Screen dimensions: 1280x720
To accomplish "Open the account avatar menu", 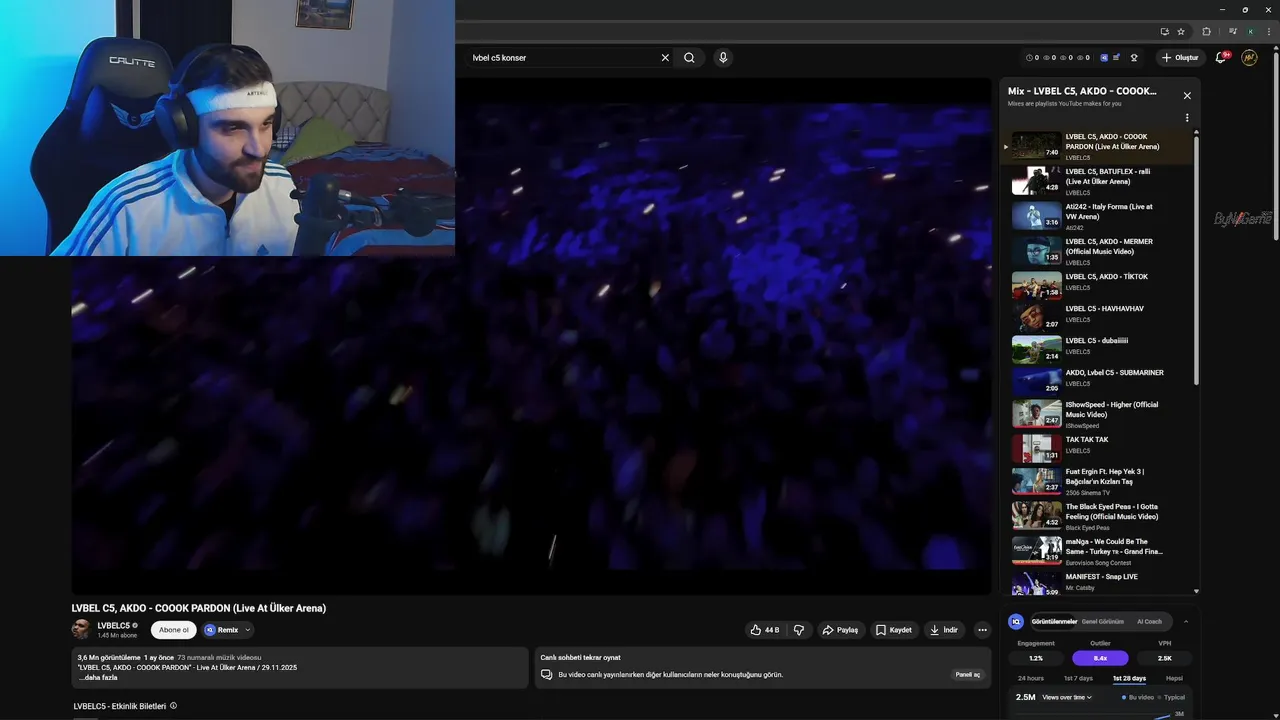I will pyautogui.click(x=1249, y=58).
